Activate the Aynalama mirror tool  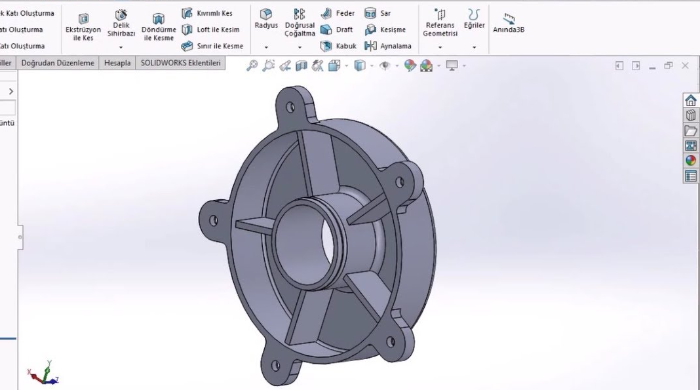tap(388, 46)
